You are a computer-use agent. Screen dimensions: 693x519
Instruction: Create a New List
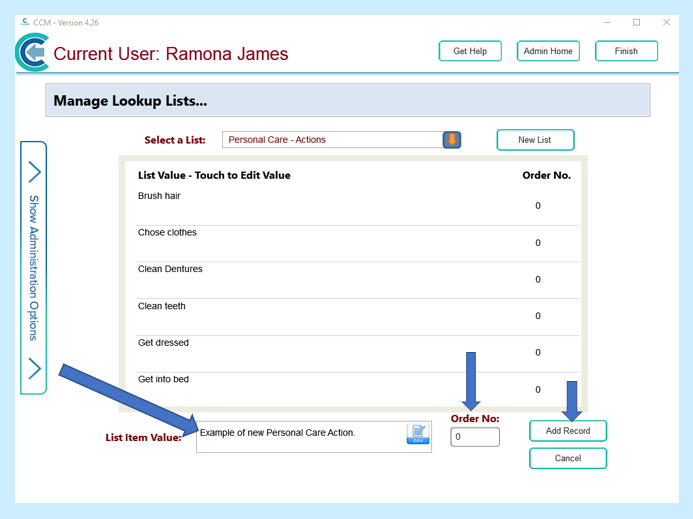pos(535,140)
